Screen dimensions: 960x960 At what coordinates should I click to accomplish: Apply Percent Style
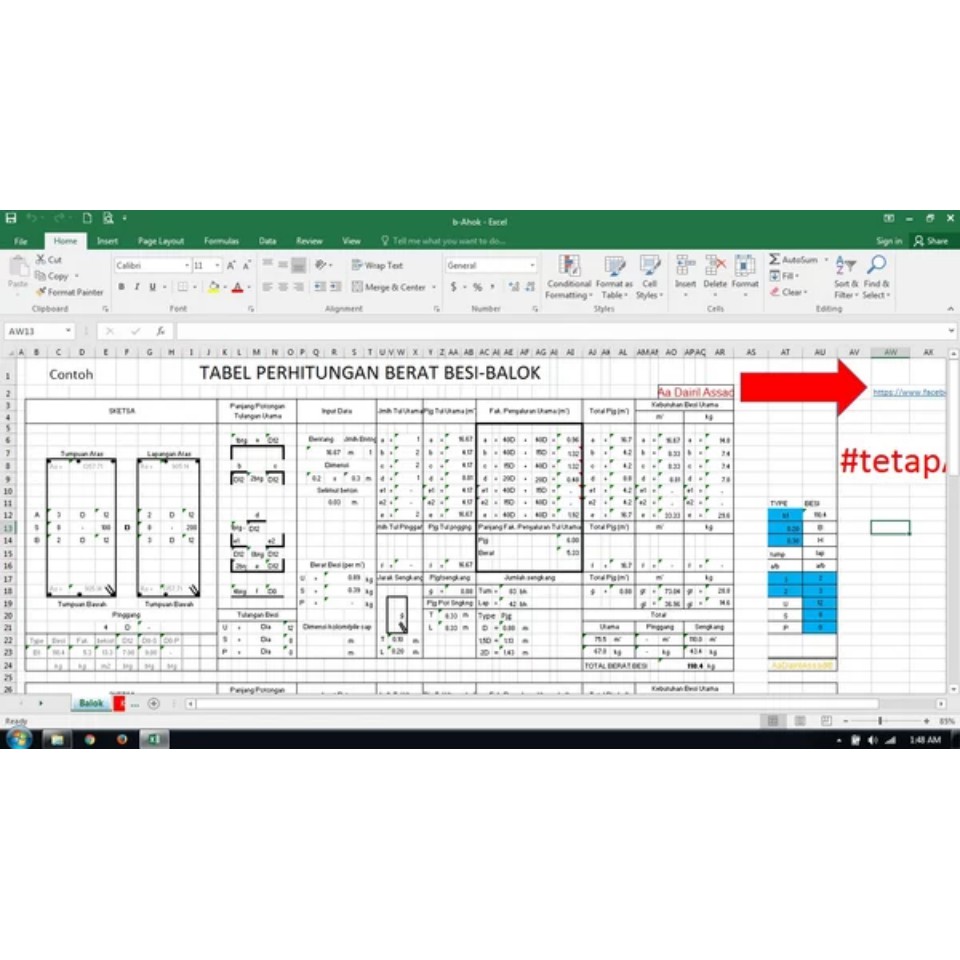[478, 287]
